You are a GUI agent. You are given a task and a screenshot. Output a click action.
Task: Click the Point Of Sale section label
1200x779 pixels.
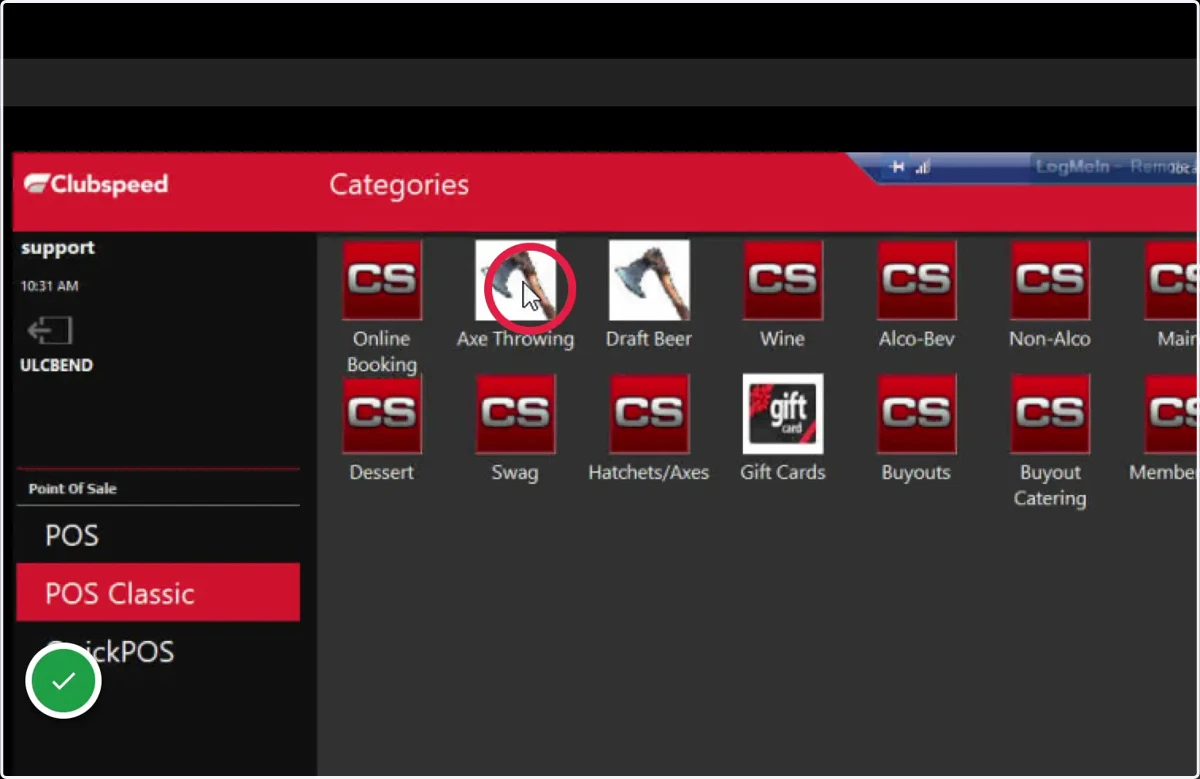(72, 489)
